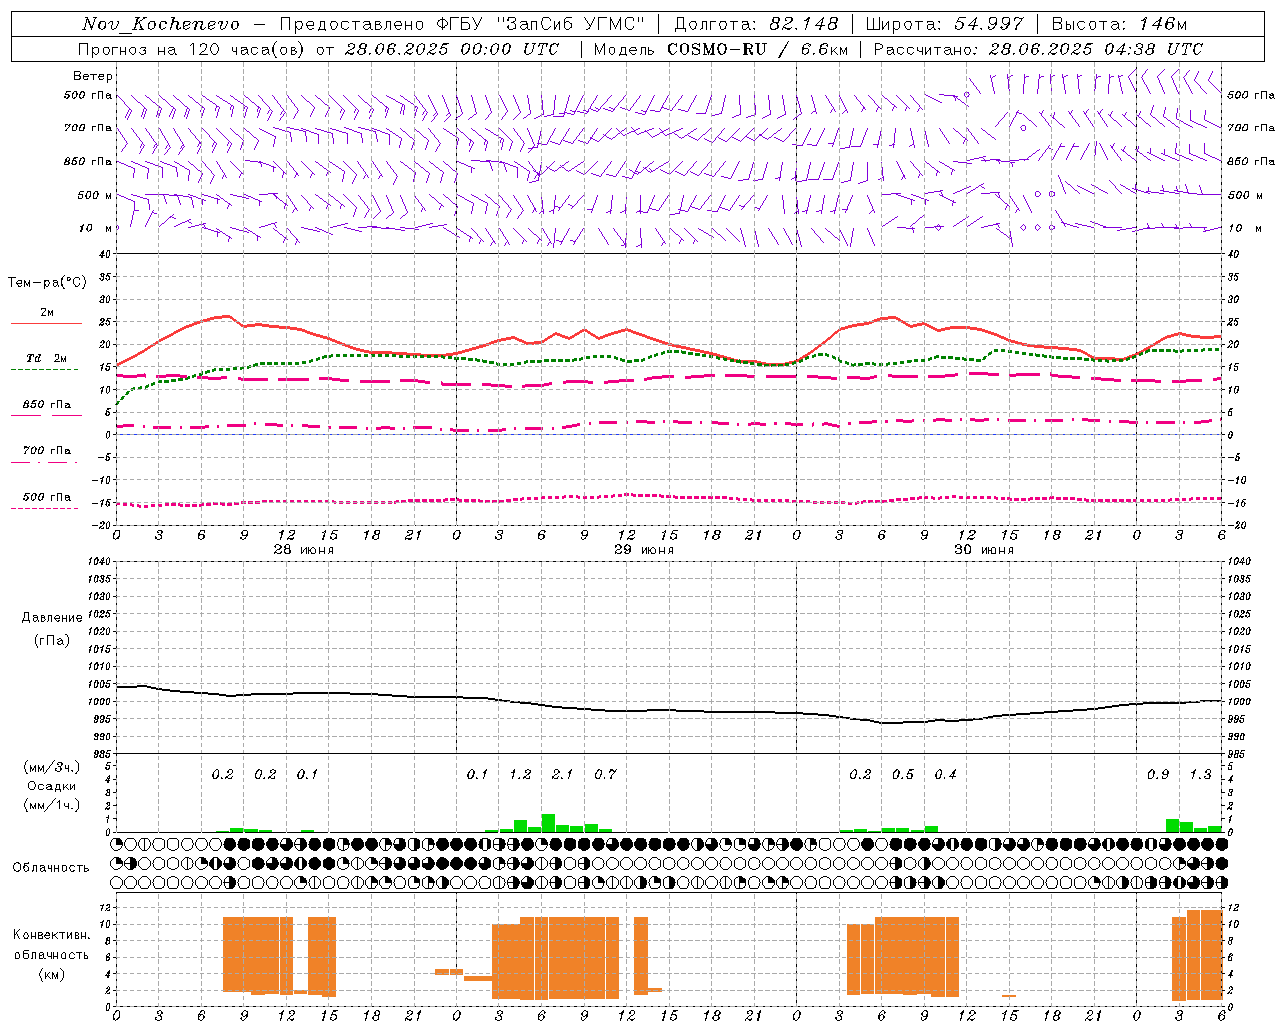Click the station name "Nov_Kochenevo" in the header

coord(161,24)
